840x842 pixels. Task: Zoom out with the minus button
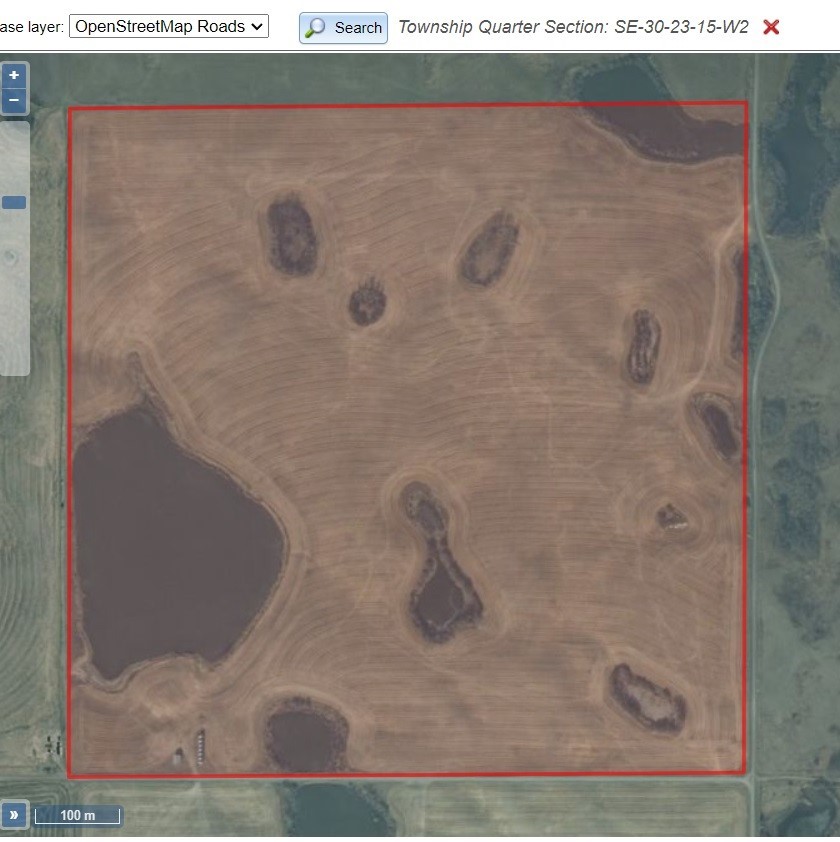pyautogui.click(x=14, y=100)
